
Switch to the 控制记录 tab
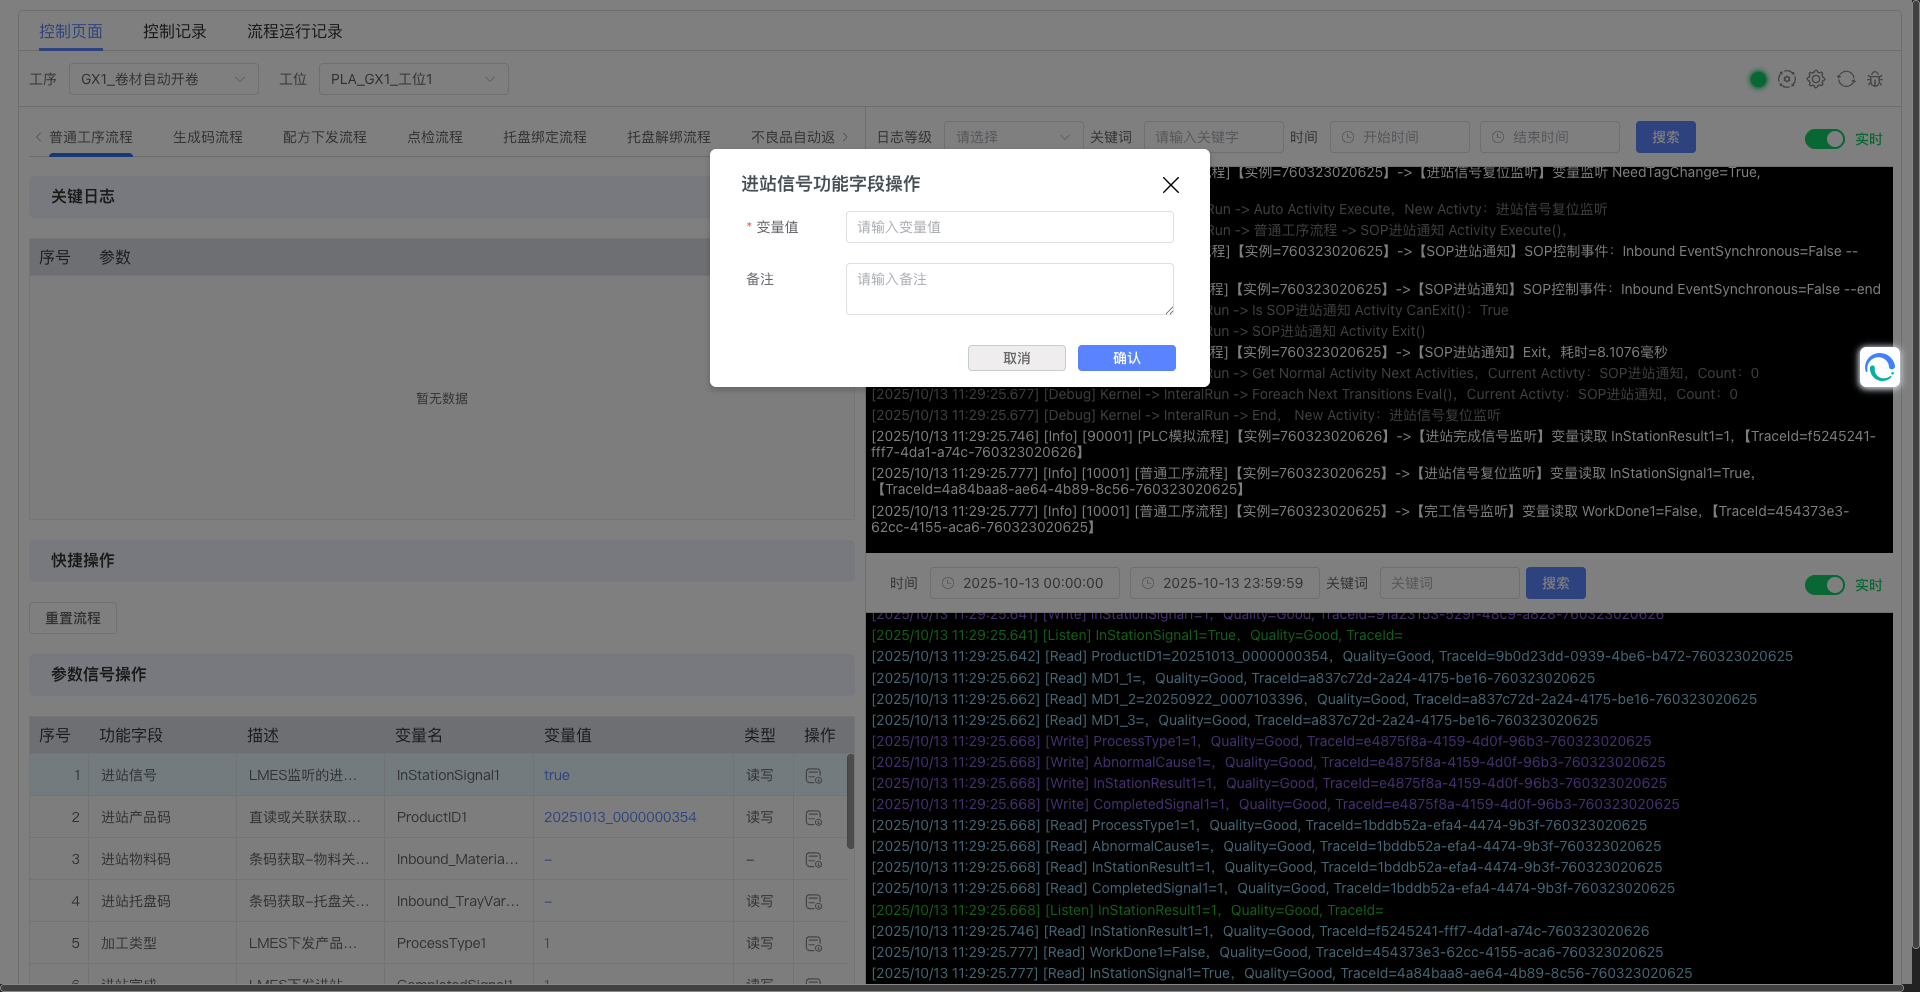(x=174, y=32)
